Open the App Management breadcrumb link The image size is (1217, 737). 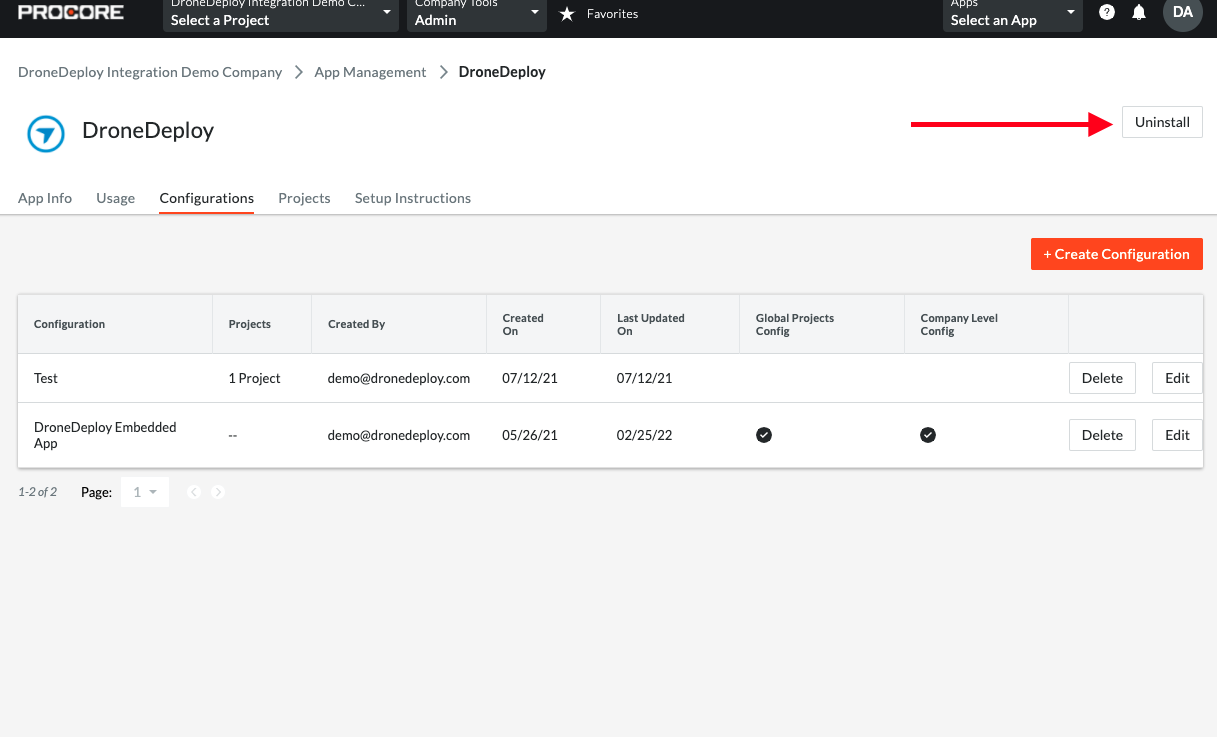coord(370,71)
